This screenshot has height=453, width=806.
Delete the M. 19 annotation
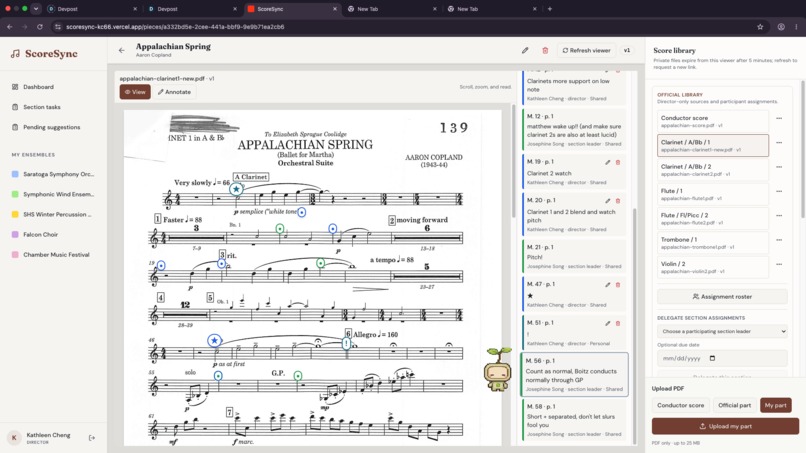pyautogui.click(x=618, y=162)
